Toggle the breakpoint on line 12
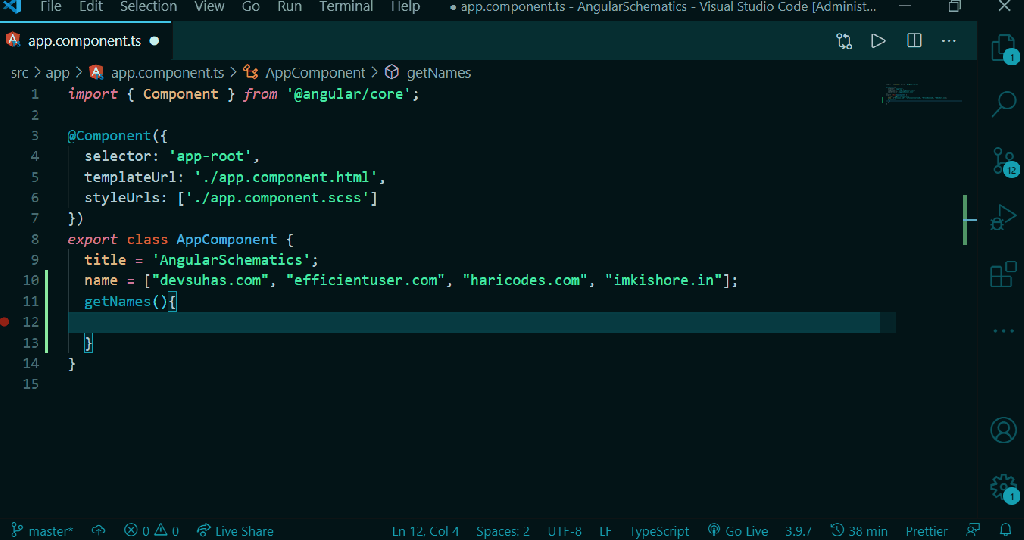This screenshot has height=540, width=1024. click(x=6, y=322)
